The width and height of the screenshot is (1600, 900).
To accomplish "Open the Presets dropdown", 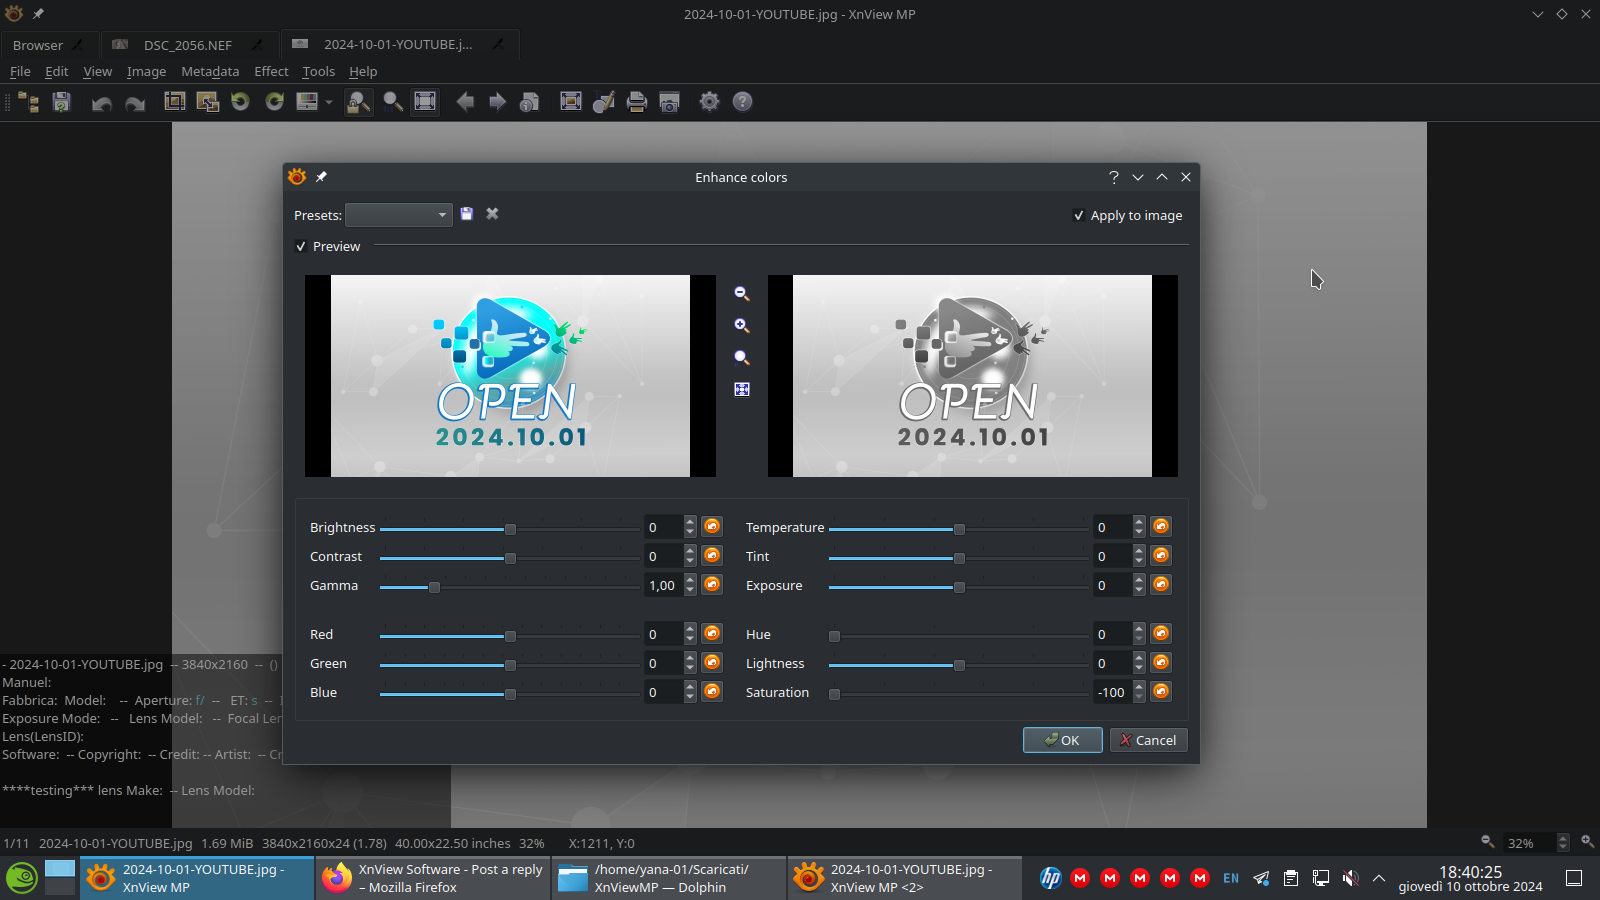I will 398,215.
